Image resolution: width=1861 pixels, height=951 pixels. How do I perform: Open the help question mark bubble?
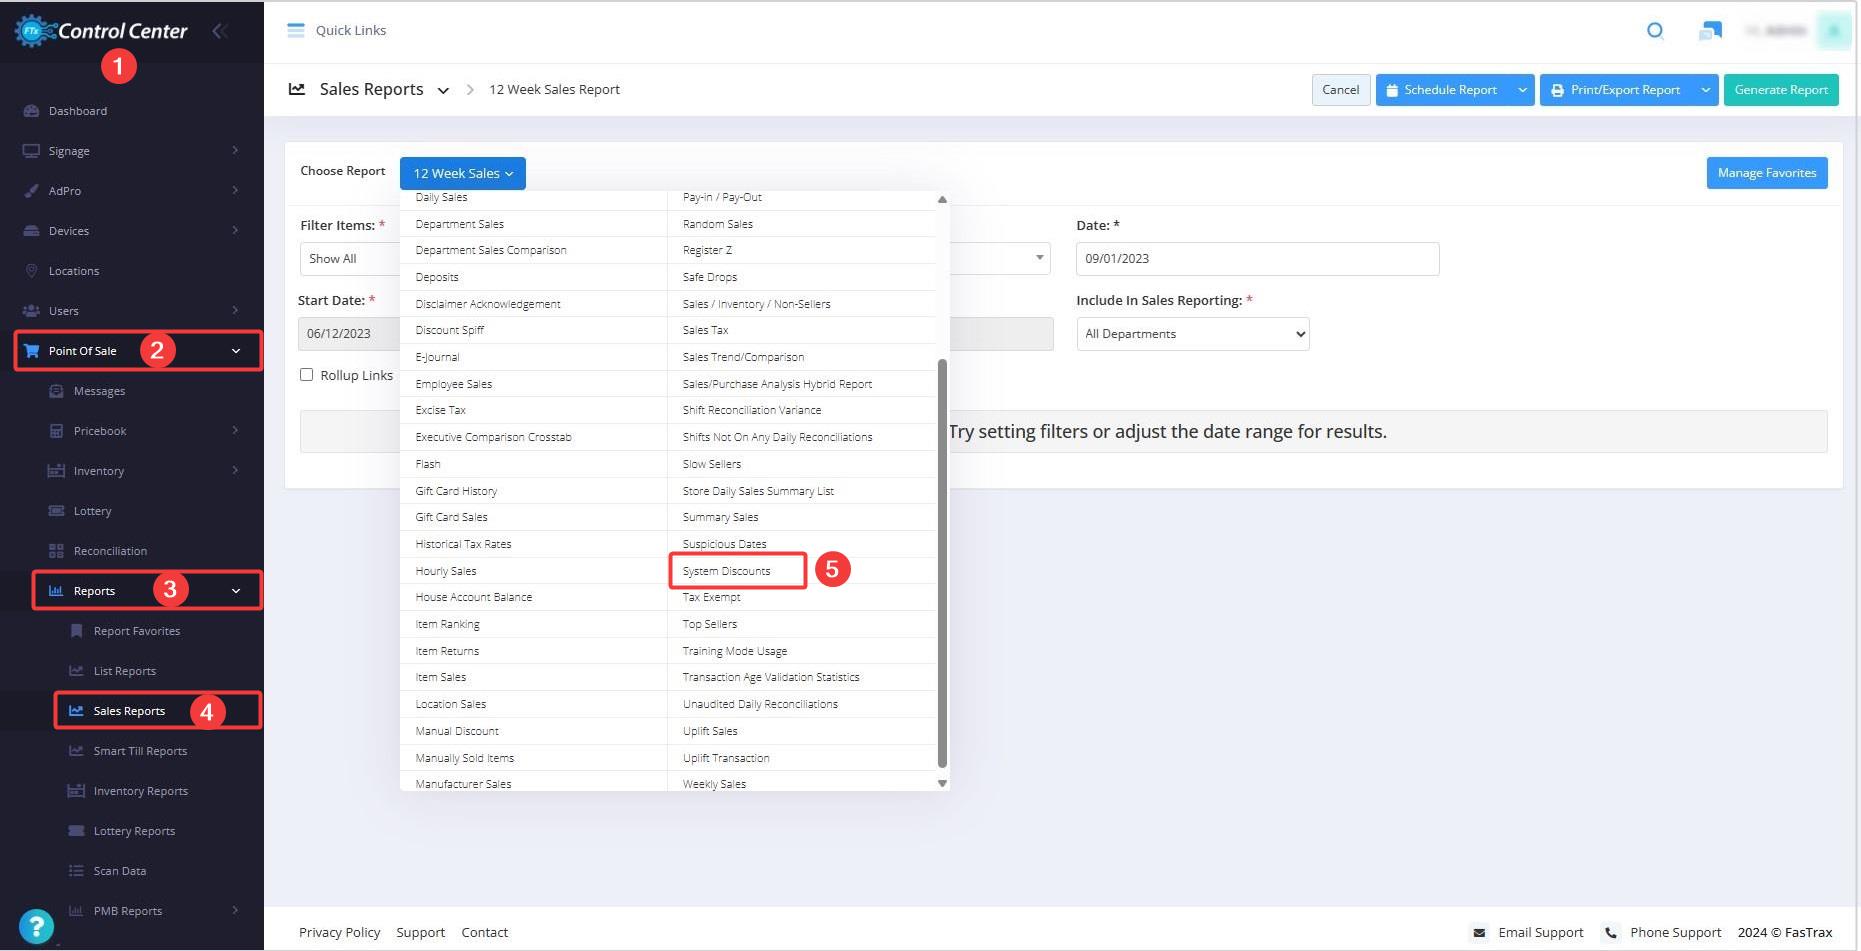[x=36, y=926]
